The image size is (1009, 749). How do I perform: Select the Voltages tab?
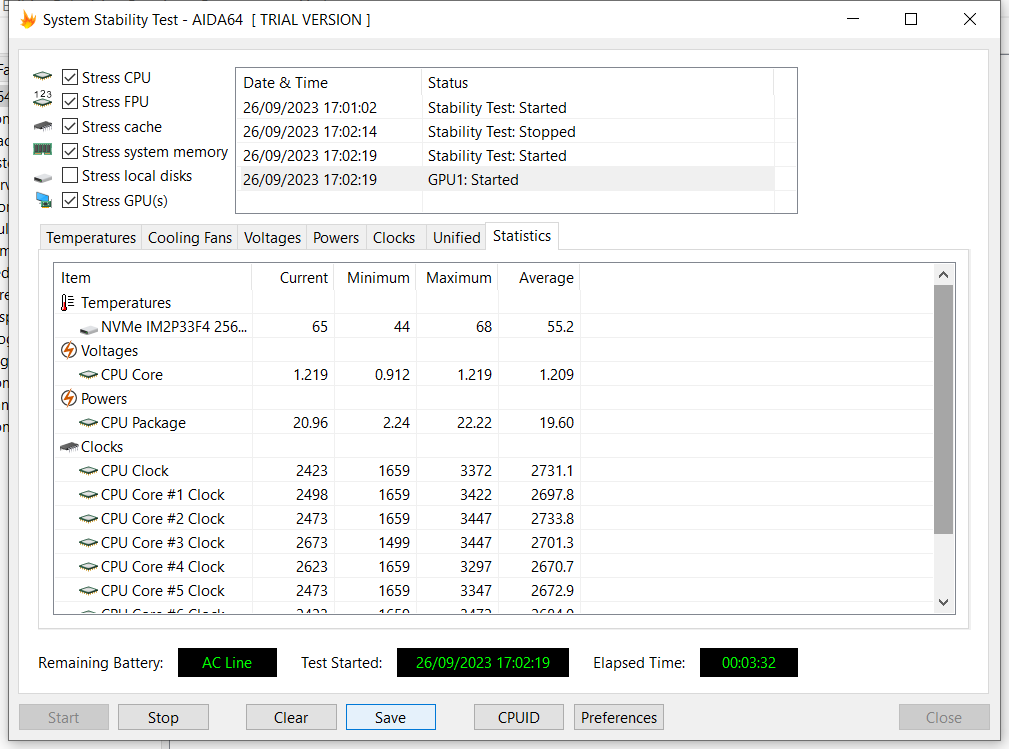272,237
